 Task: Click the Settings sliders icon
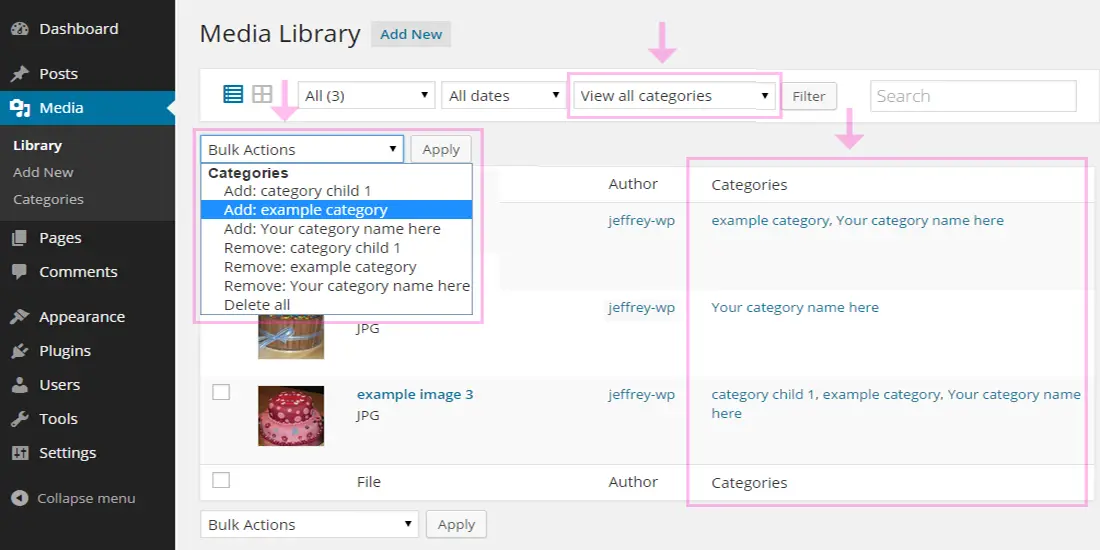pyautogui.click(x=20, y=453)
